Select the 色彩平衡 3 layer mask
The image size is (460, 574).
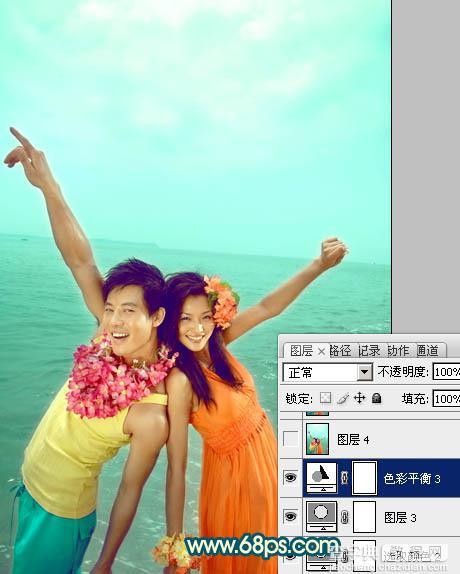tap(364, 478)
